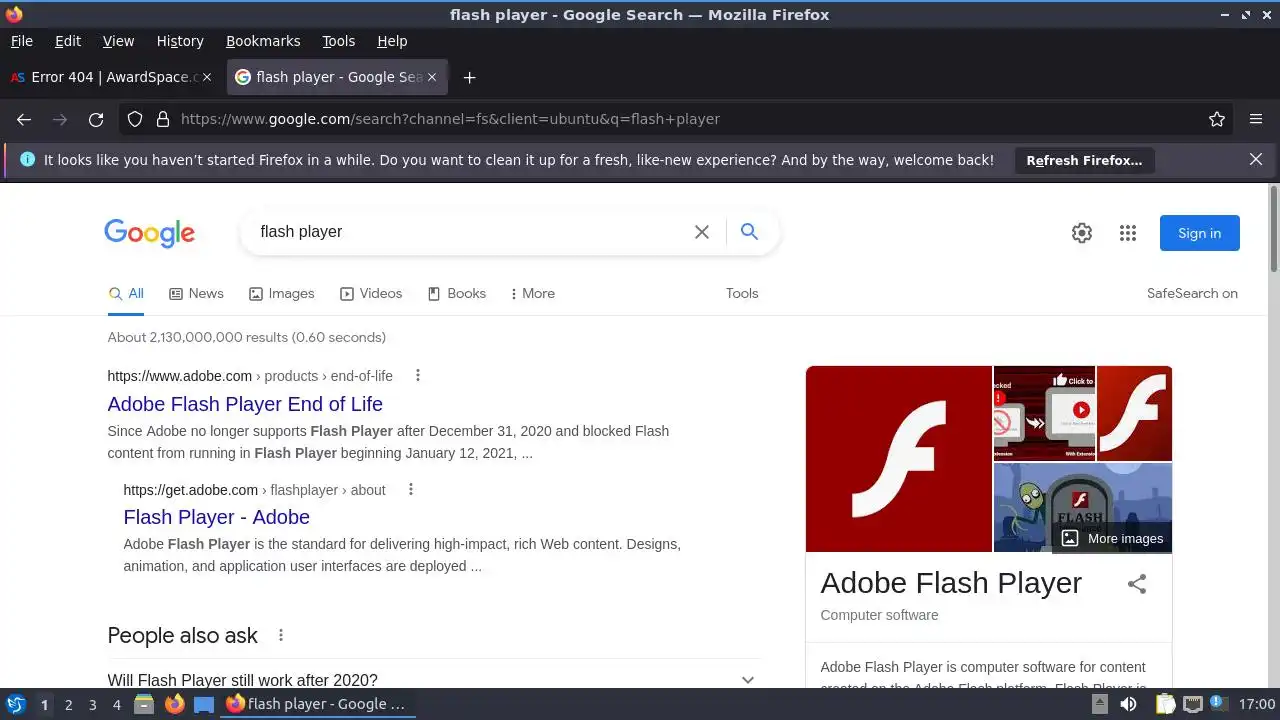This screenshot has width=1280, height=720.
Task: Launch Firefox from taskbar launcher
Action: pos(174,704)
